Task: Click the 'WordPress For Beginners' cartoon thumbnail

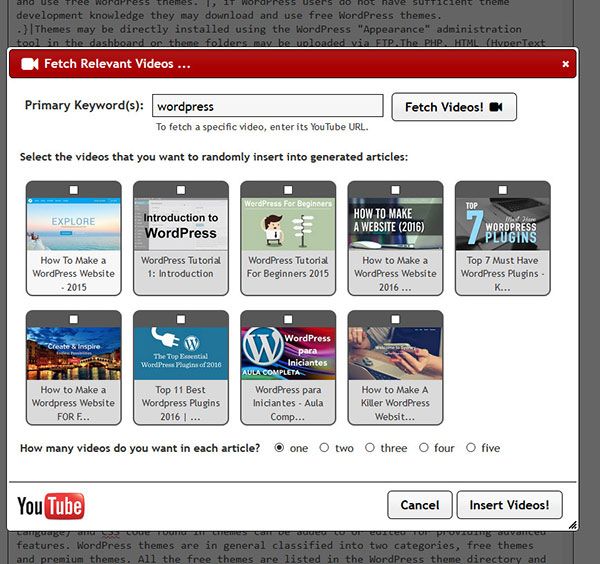Action: (288, 224)
